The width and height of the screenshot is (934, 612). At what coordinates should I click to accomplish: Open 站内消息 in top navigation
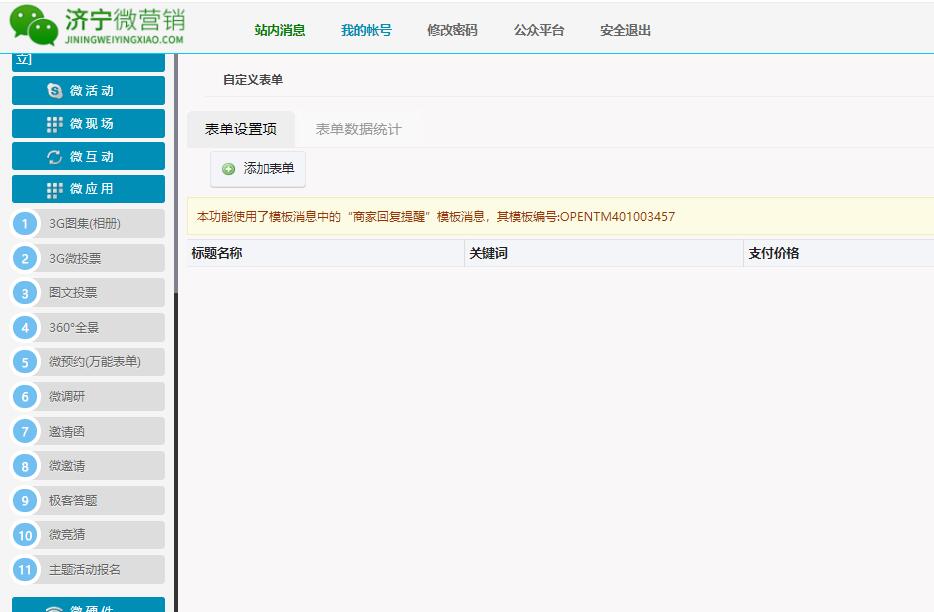[279, 30]
